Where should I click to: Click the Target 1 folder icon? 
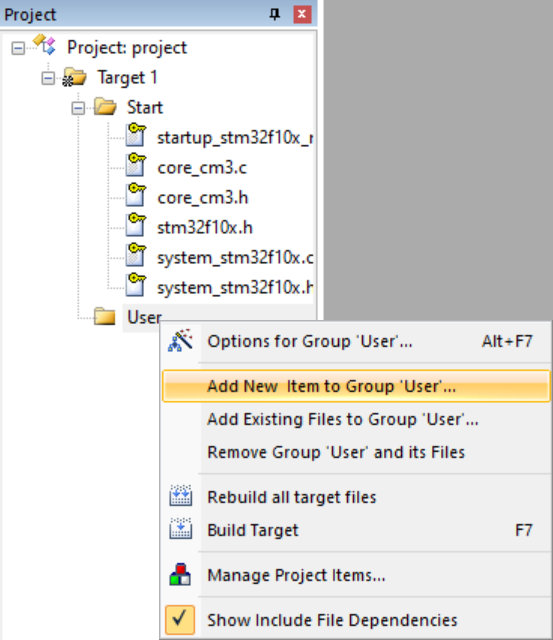click(x=74, y=77)
